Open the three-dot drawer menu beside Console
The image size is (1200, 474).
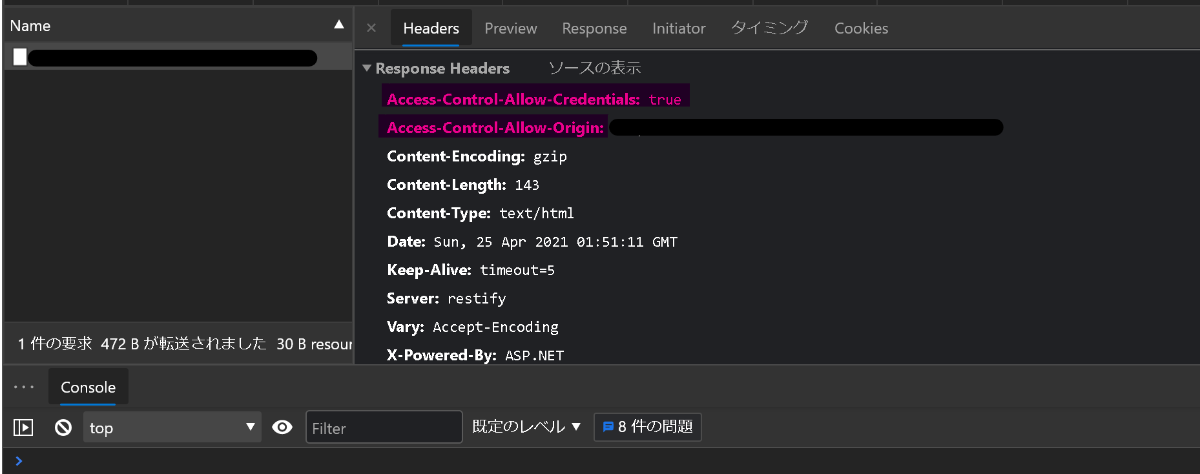tap(24, 387)
